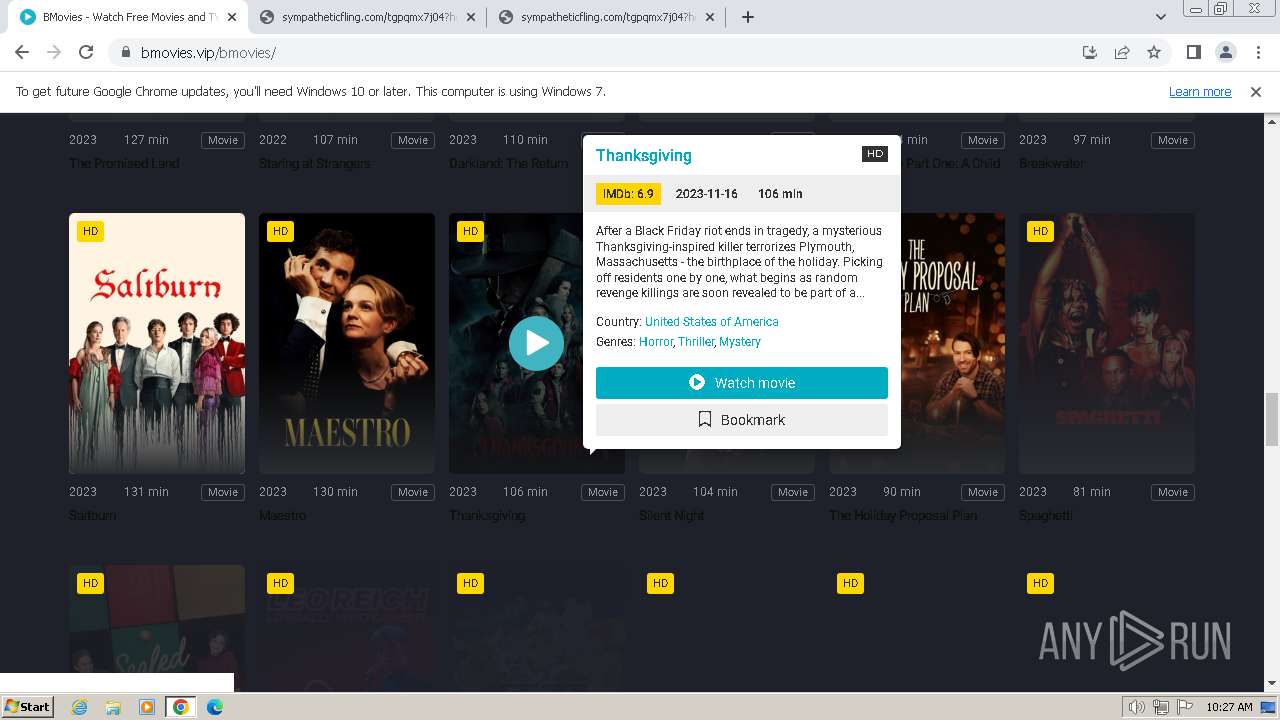Click Watch movie button
The height and width of the screenshot is (720, 1280).
[742, 383]
